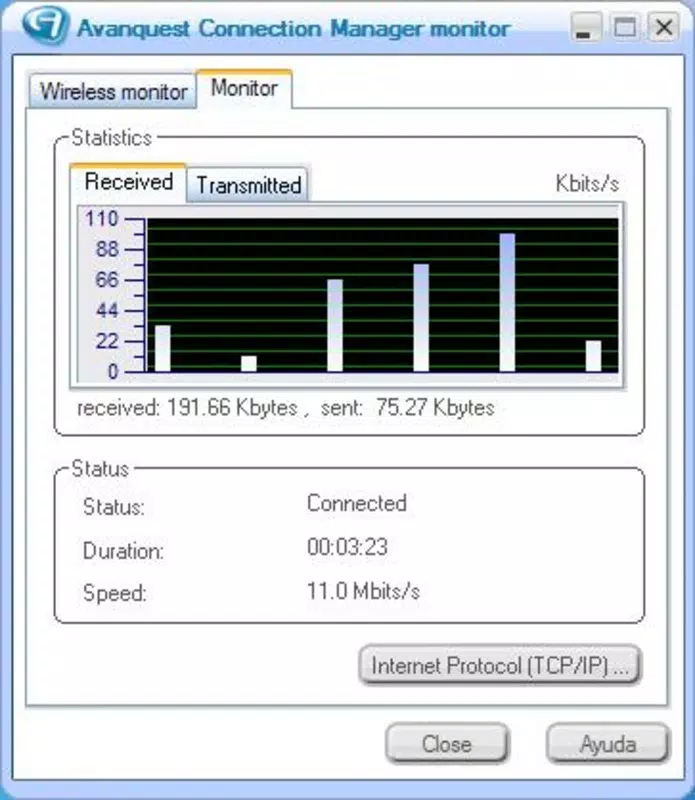Minimize the Connection Manager monitor window
The image size is (695, 800).
click(584, 27)
